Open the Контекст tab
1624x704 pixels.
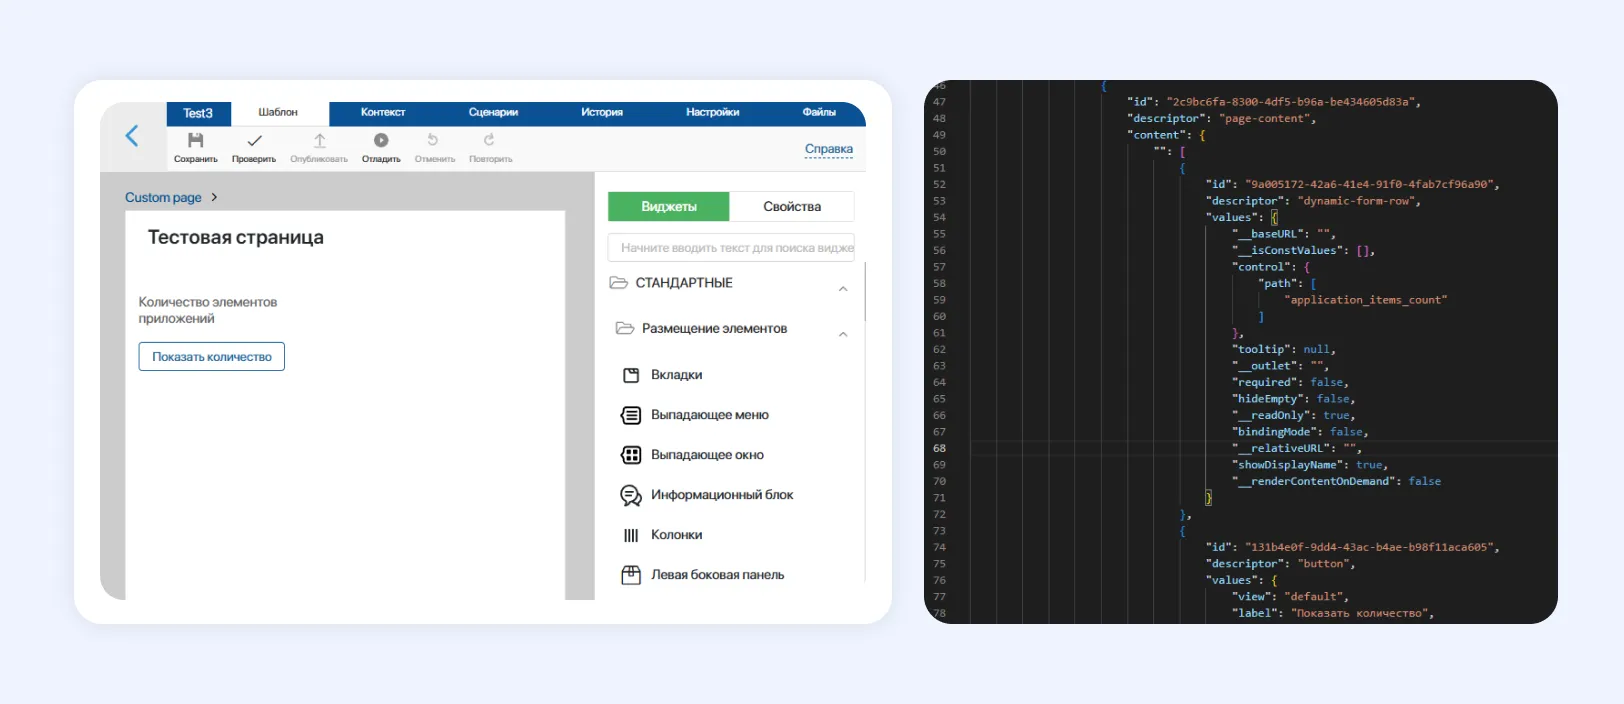point(383,113)
